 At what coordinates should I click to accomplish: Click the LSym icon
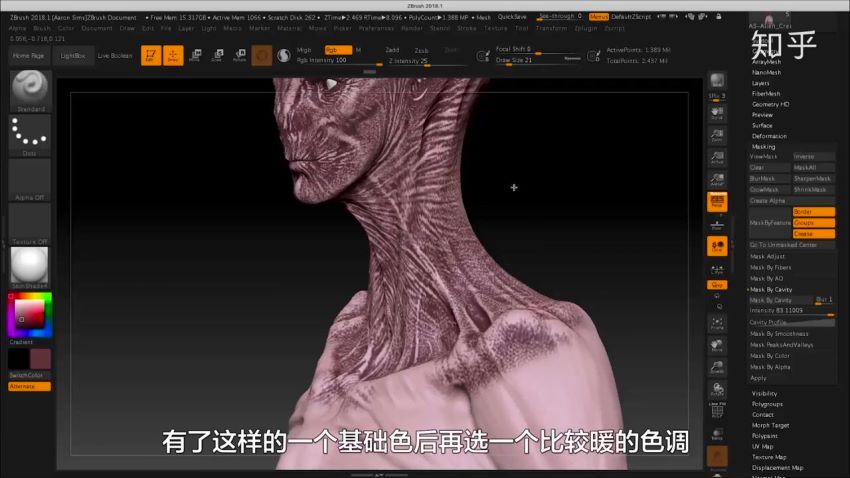point(717,269)
